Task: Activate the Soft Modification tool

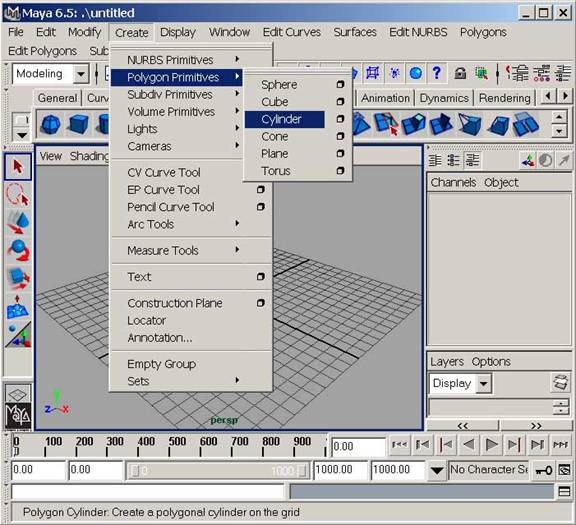Action: tap(18, 306)
